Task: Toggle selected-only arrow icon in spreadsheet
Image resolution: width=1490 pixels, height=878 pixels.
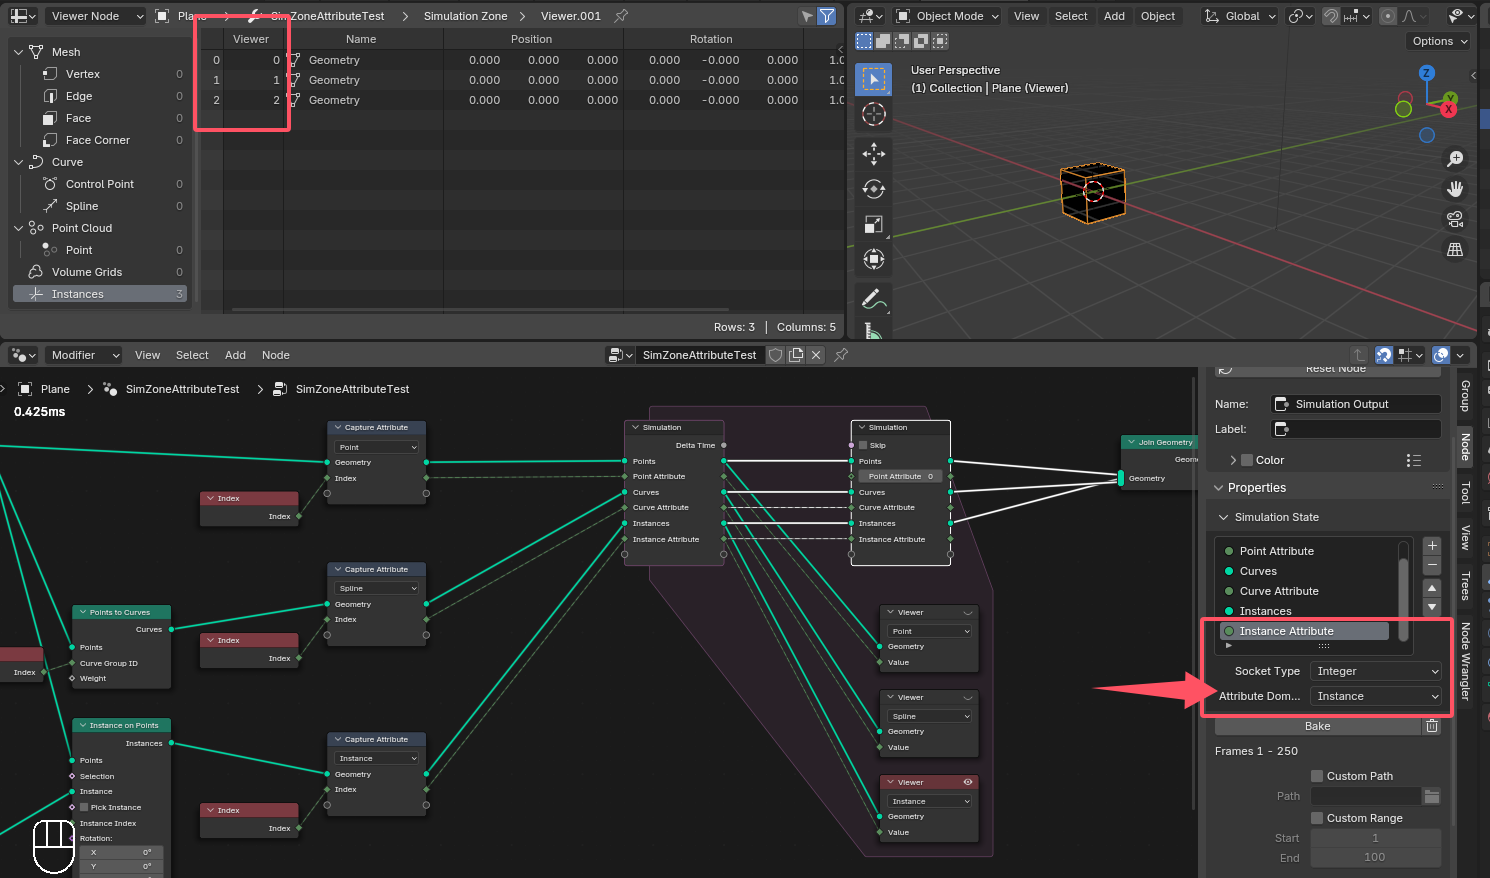Action: click(807, 16)
